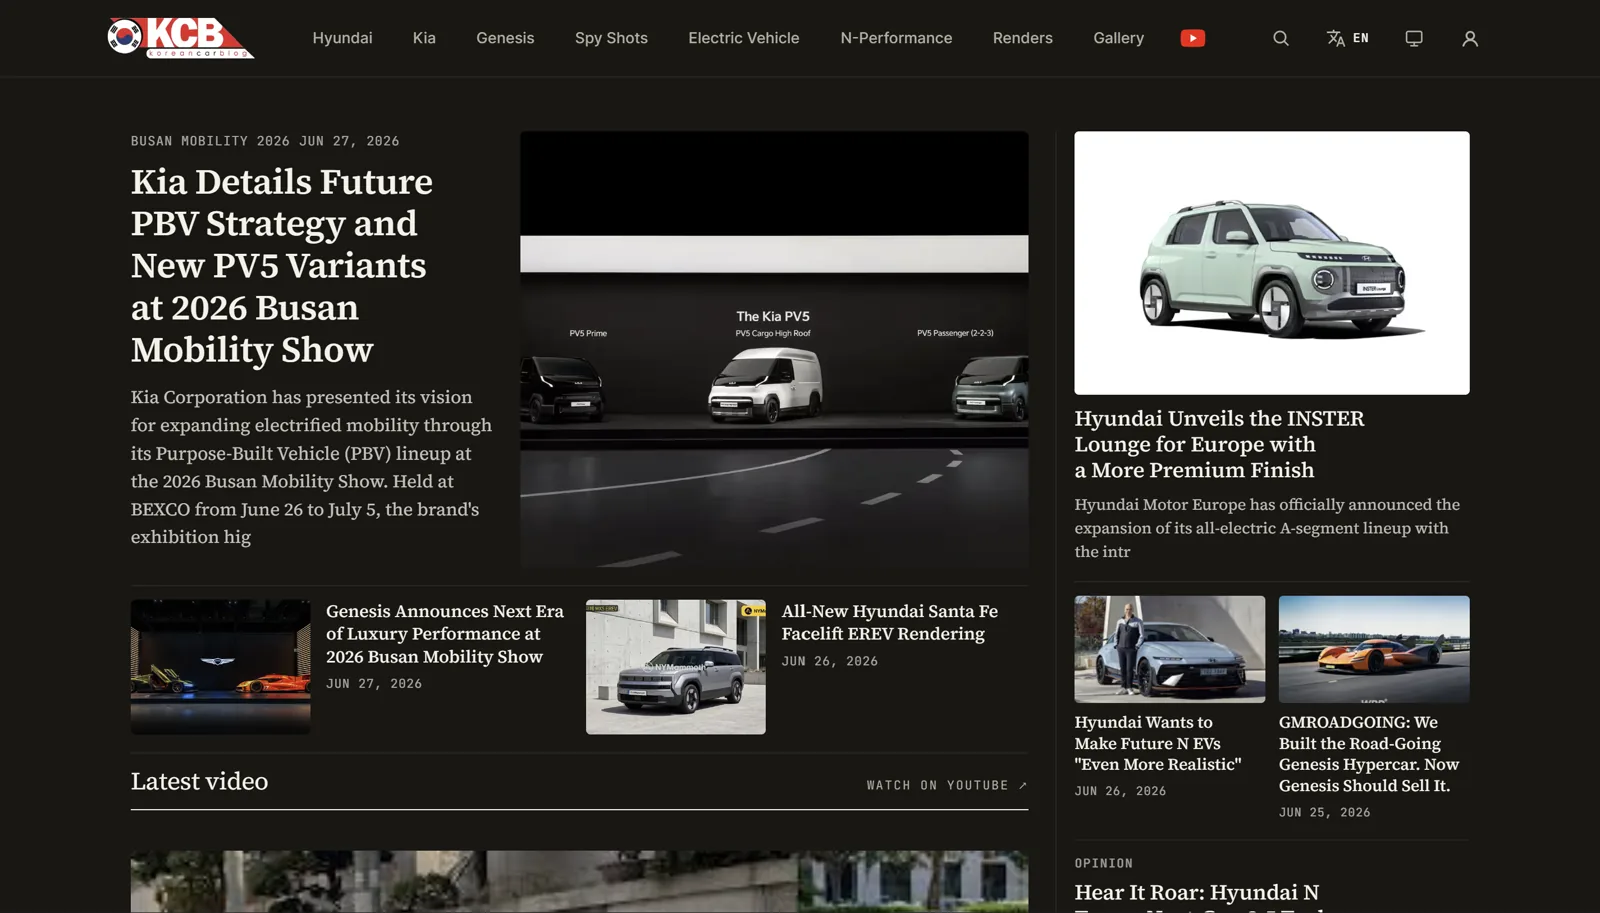Viewport: 1600px width, 913px height.
Task: Open the Kia PV5 lineup image
Action: (774, 349)
